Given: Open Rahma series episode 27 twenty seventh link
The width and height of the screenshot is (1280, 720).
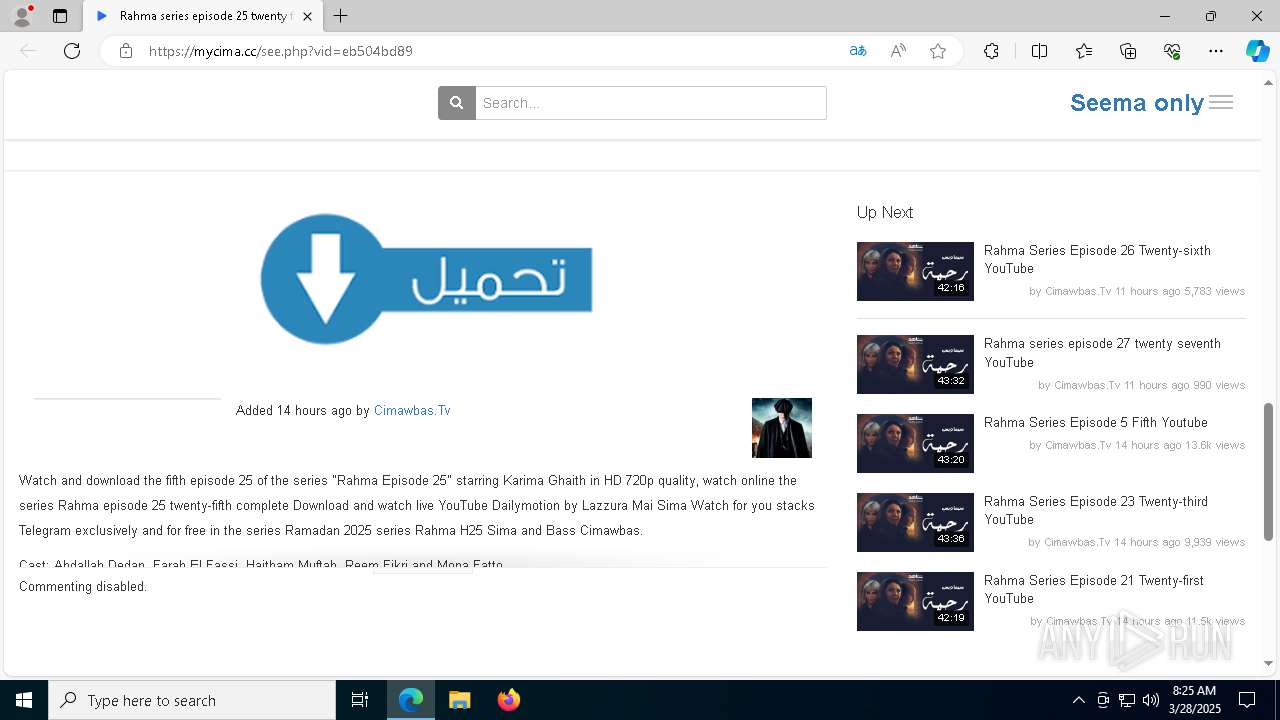Looking at the screenshot, I should [x=1102, y=352].
